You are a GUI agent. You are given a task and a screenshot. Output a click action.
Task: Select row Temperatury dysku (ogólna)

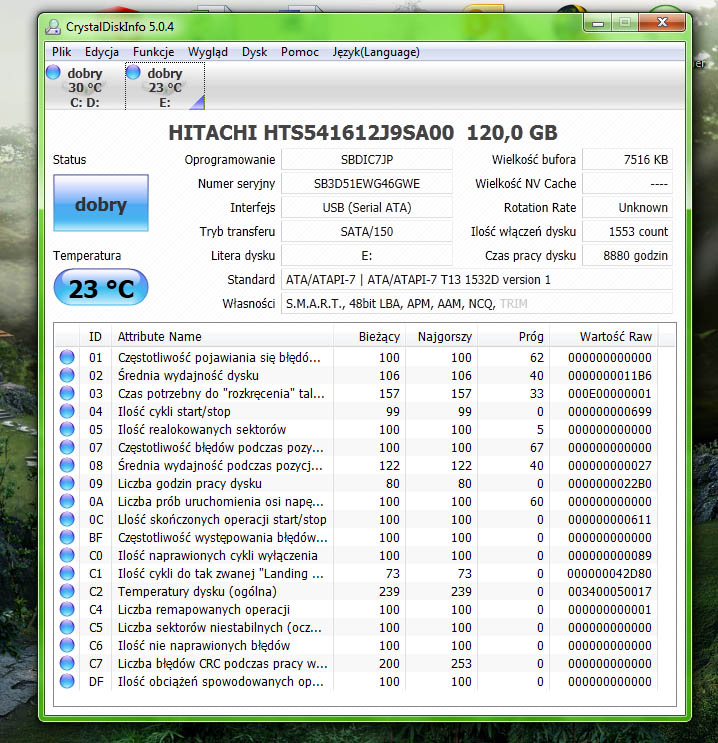pyautogui.click(x=357, y=591)
